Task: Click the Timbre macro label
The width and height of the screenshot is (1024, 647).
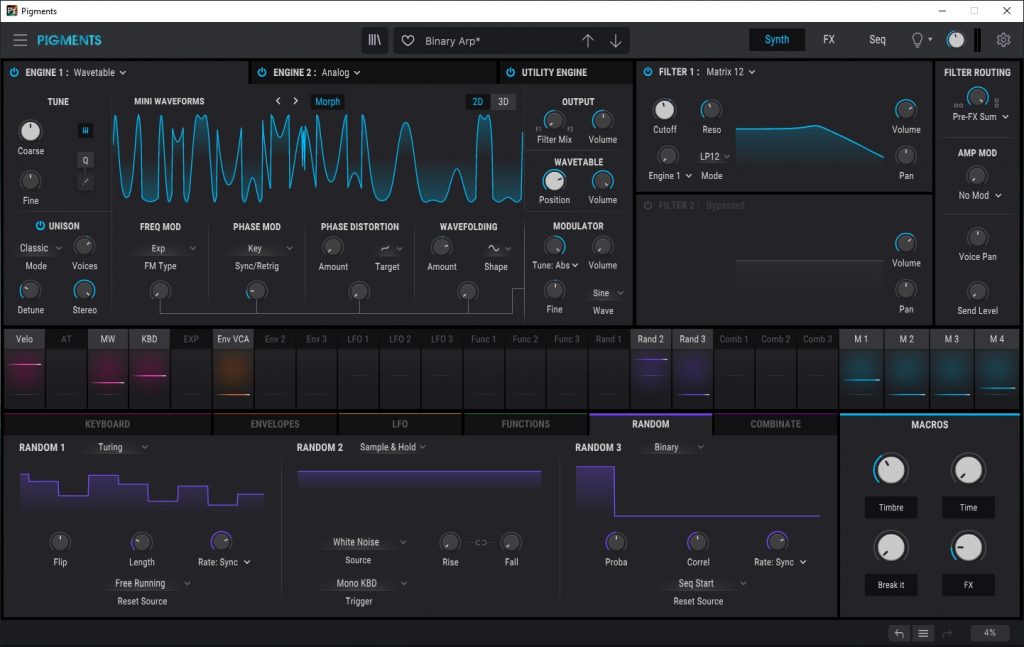Action: pyautogui.click(x=891, y=507)
